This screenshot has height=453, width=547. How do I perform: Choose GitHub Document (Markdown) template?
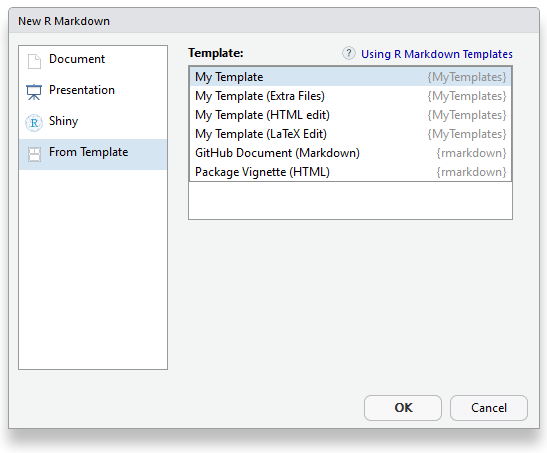coord(351,153)
